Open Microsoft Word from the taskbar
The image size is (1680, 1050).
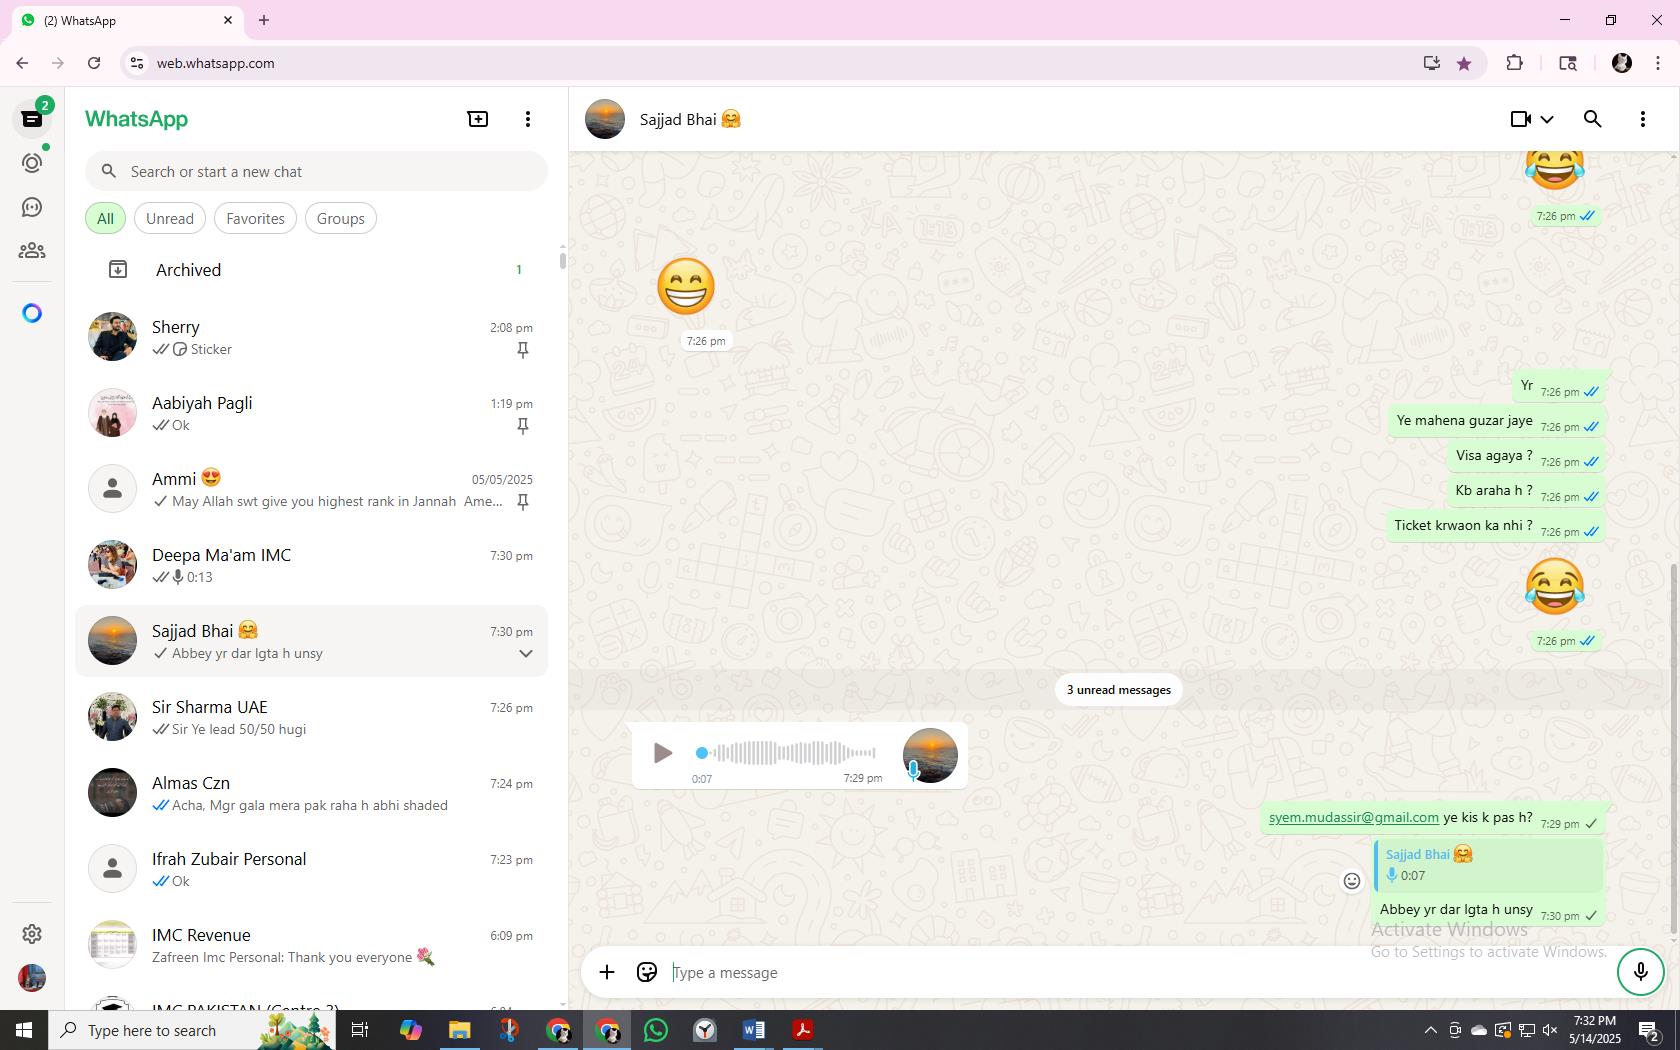coord(754,1030)
